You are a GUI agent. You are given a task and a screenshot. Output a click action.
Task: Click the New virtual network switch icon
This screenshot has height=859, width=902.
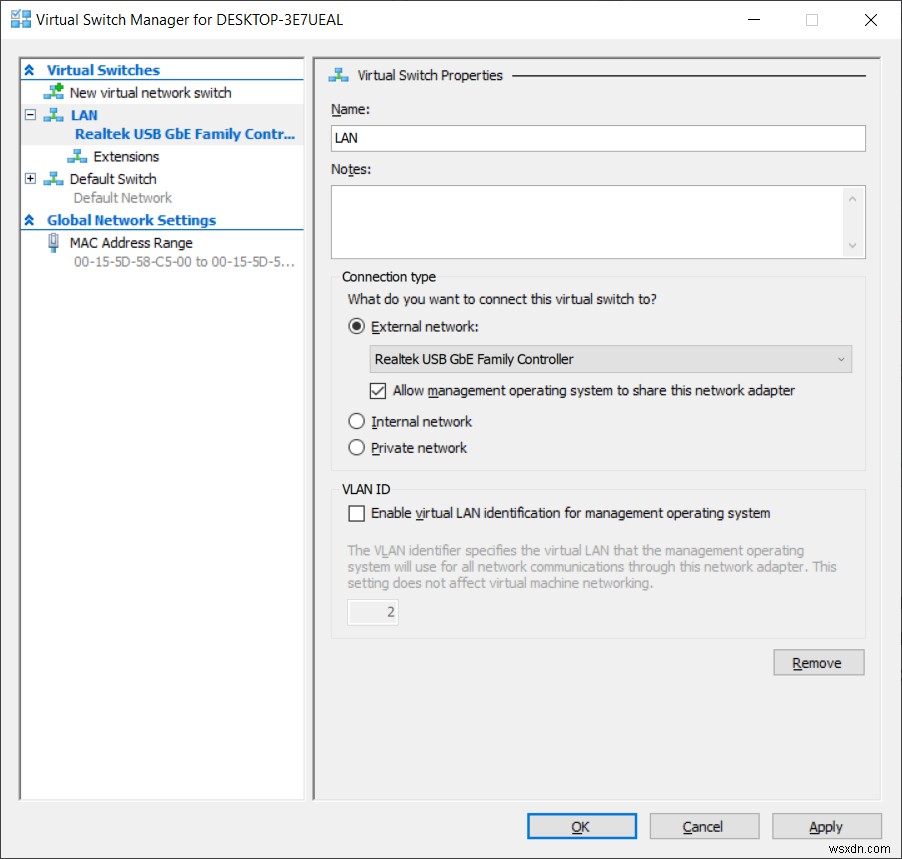pos(54,92)
